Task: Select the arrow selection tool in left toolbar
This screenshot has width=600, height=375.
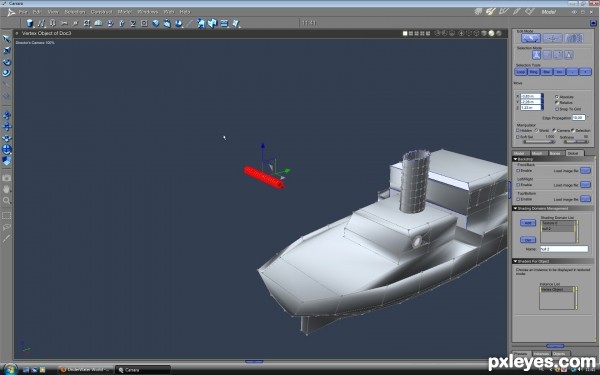Action: (x=7, y=39)
